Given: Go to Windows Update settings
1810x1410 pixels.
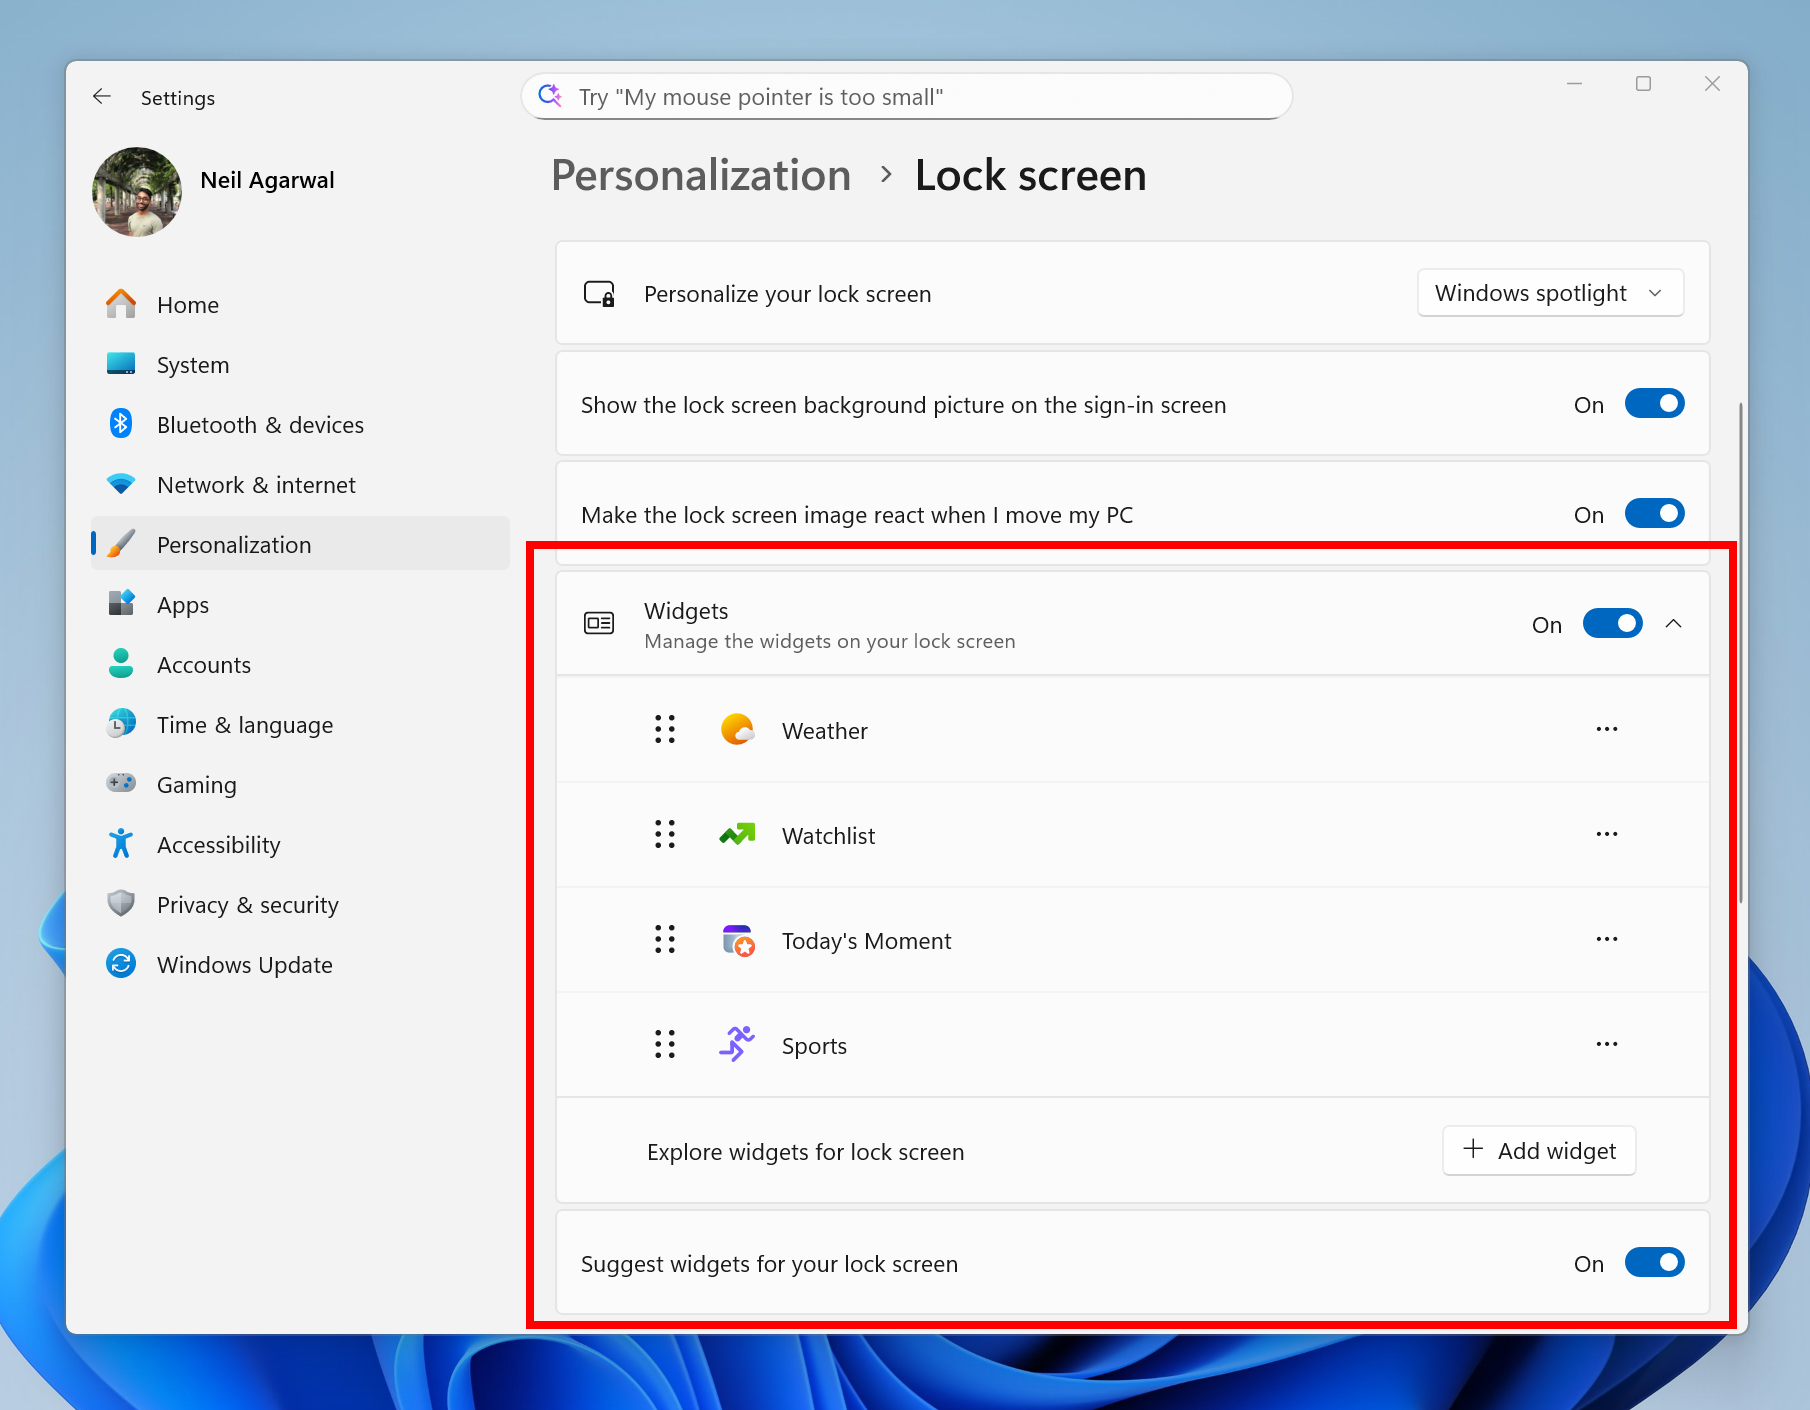Looking at the screenshot, I should [x=245, y=964].
